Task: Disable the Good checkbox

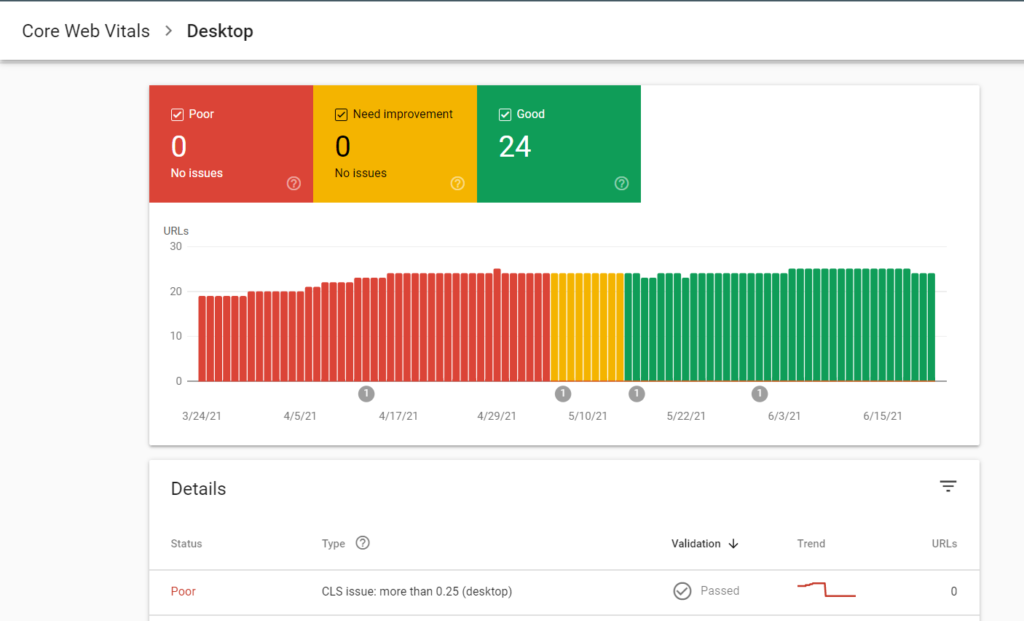Action: click(505, 115)
